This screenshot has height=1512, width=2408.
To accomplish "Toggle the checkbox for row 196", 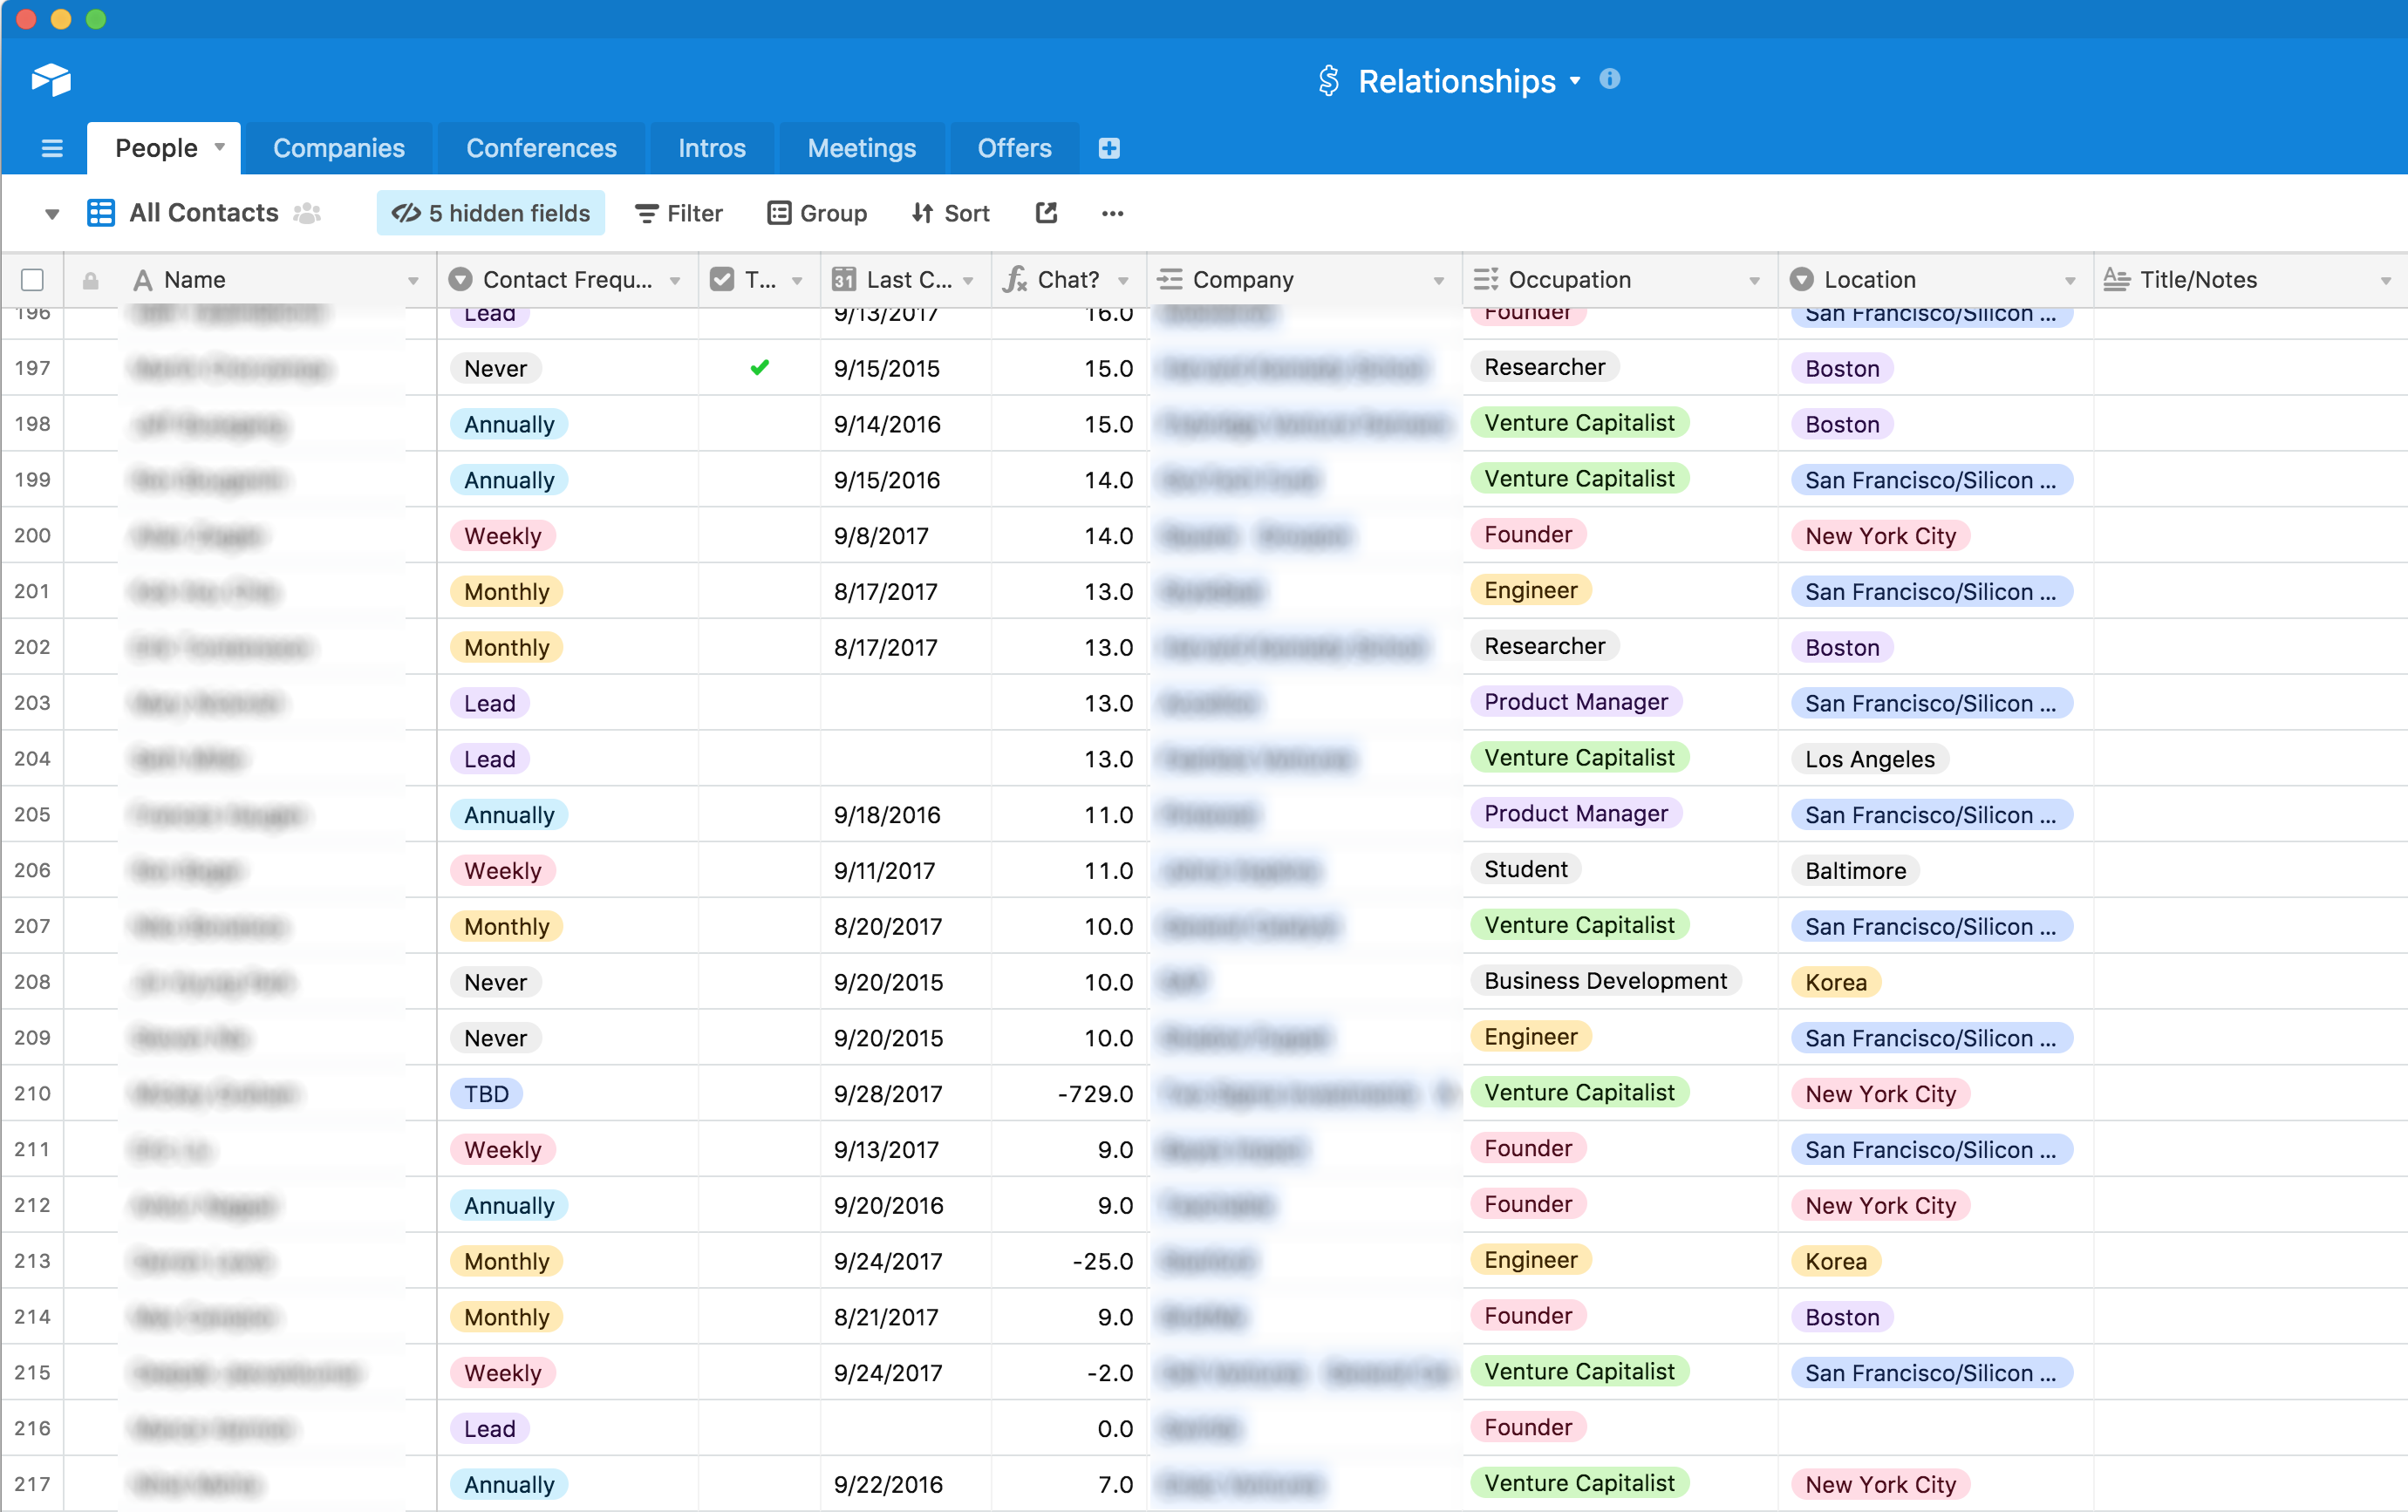I will tap(37, 312).
